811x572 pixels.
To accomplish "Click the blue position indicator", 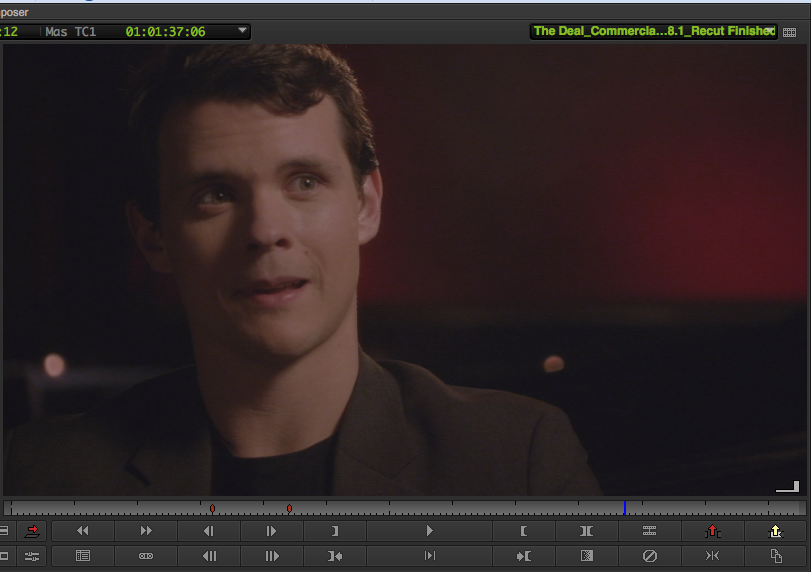I will coord(625,507).
